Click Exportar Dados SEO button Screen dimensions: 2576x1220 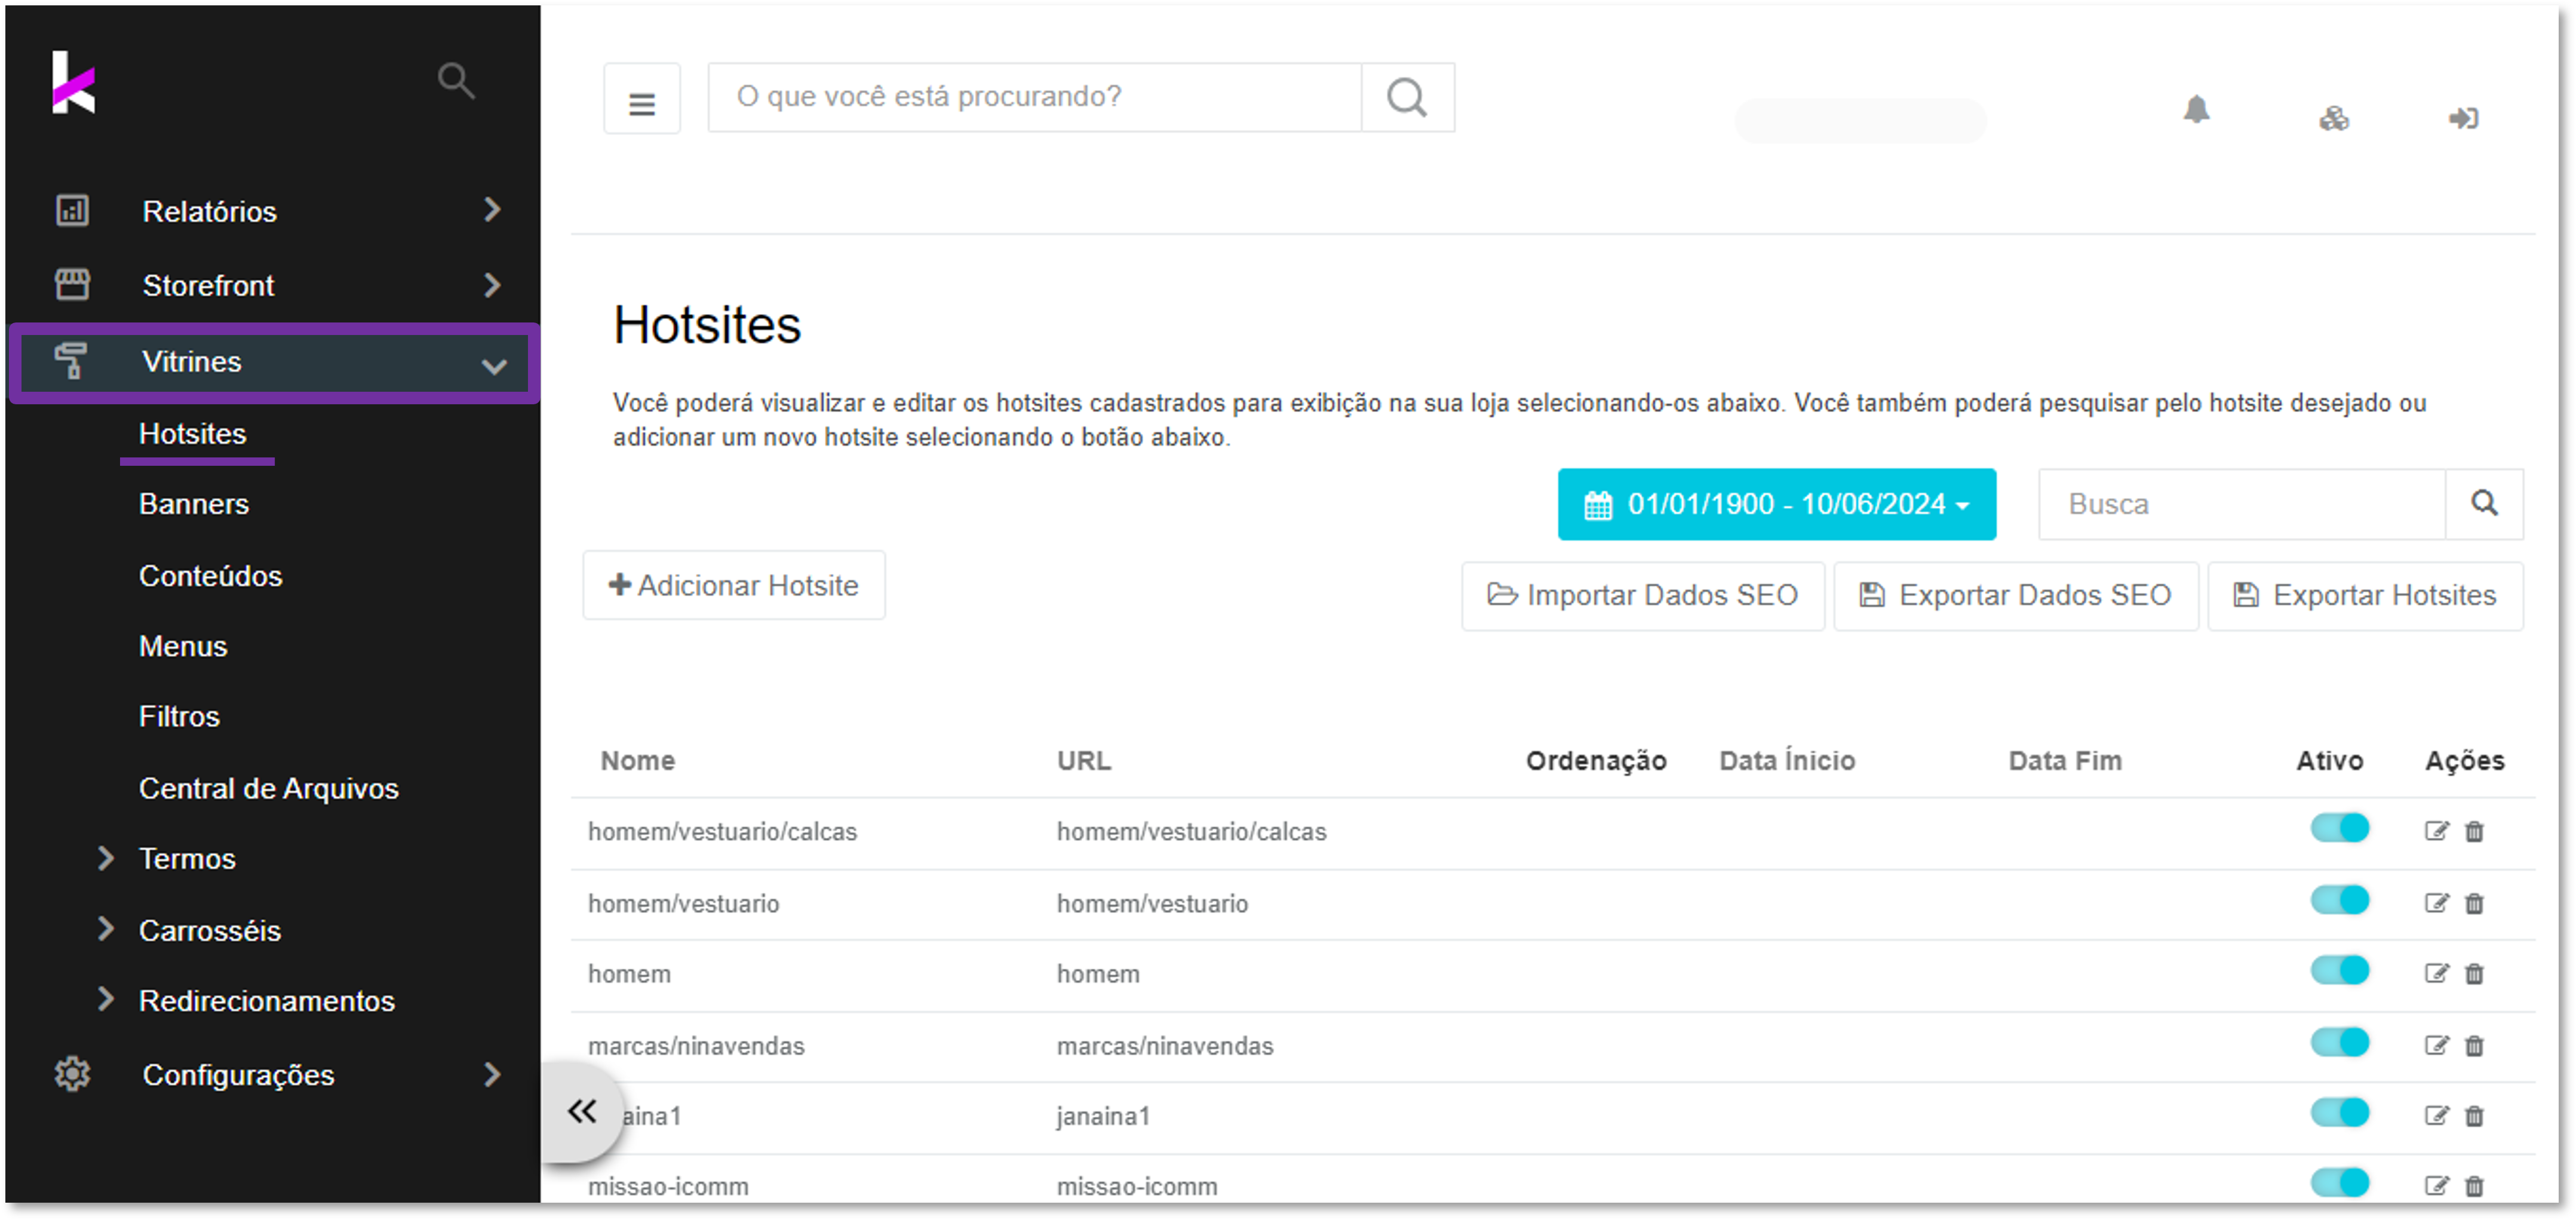(2015, 596)
